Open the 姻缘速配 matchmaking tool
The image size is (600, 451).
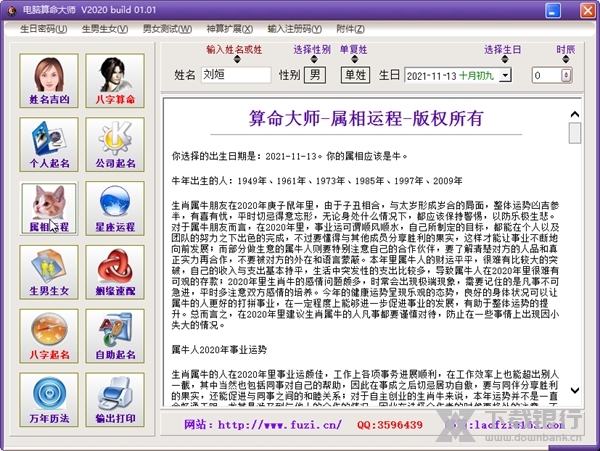click(115, 272)
